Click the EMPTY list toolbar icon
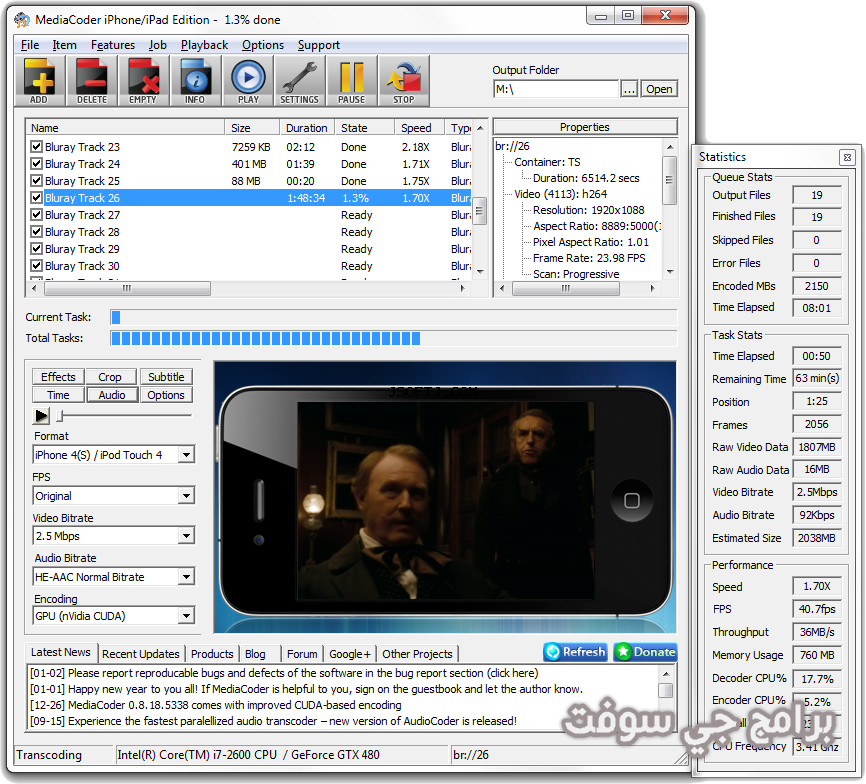This screenshot has width=866, height=784. click(143, 81)
